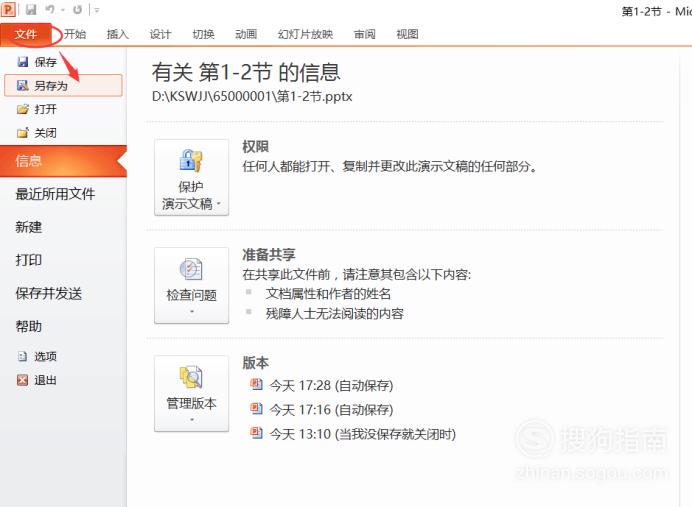
Task: Select 新建 in the sidebar
Action: (x=29, y=227)
